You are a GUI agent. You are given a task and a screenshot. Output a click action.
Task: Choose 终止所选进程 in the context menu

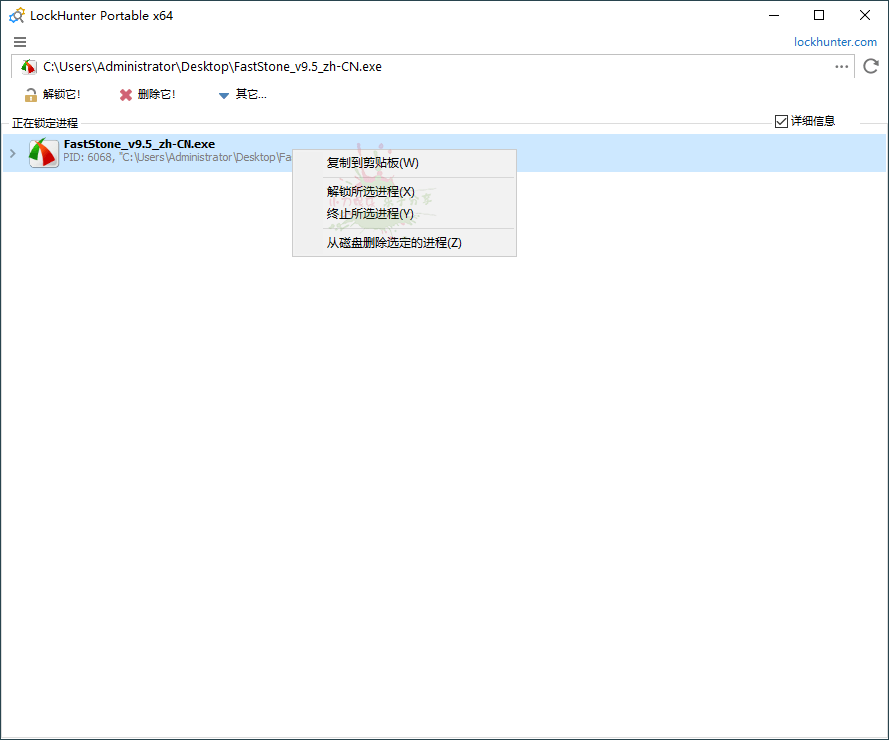[x=369, y=213]
